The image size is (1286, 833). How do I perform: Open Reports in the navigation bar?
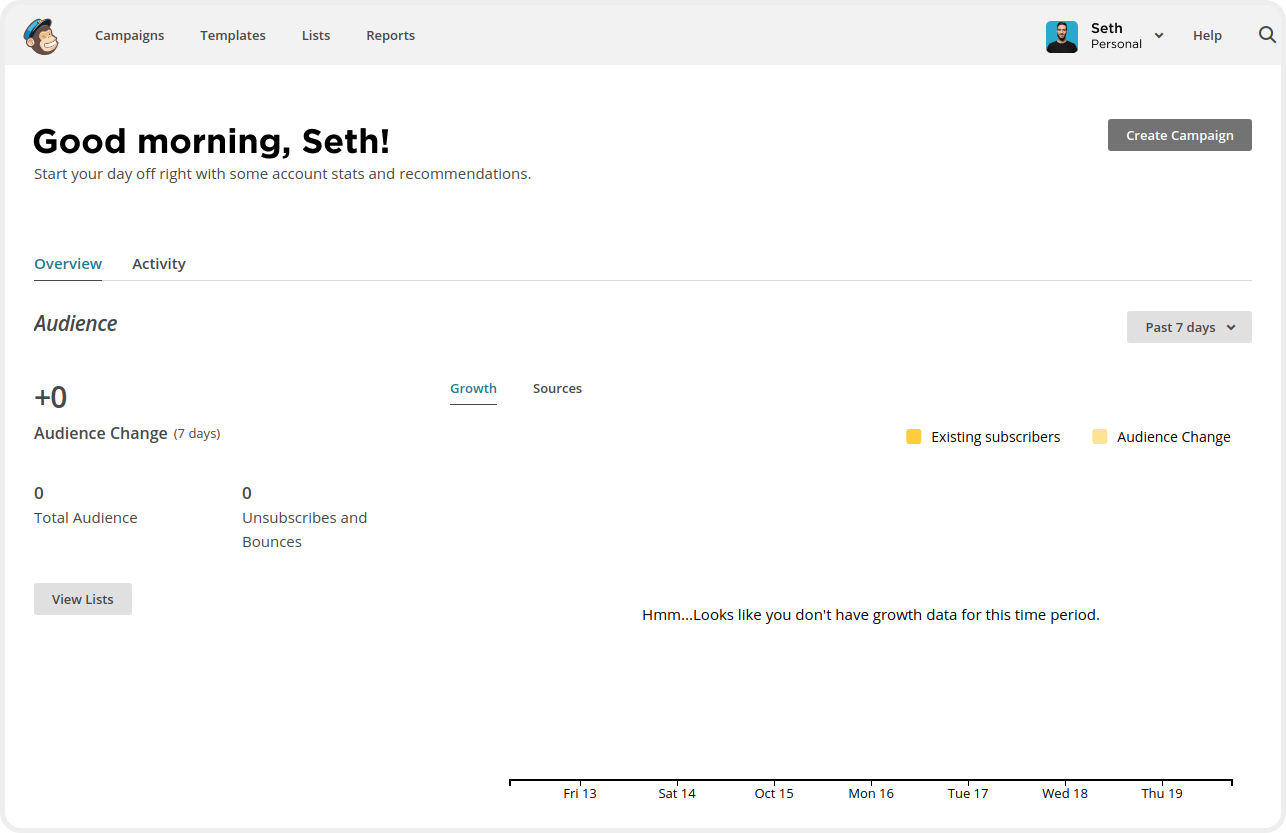[390, 35]
